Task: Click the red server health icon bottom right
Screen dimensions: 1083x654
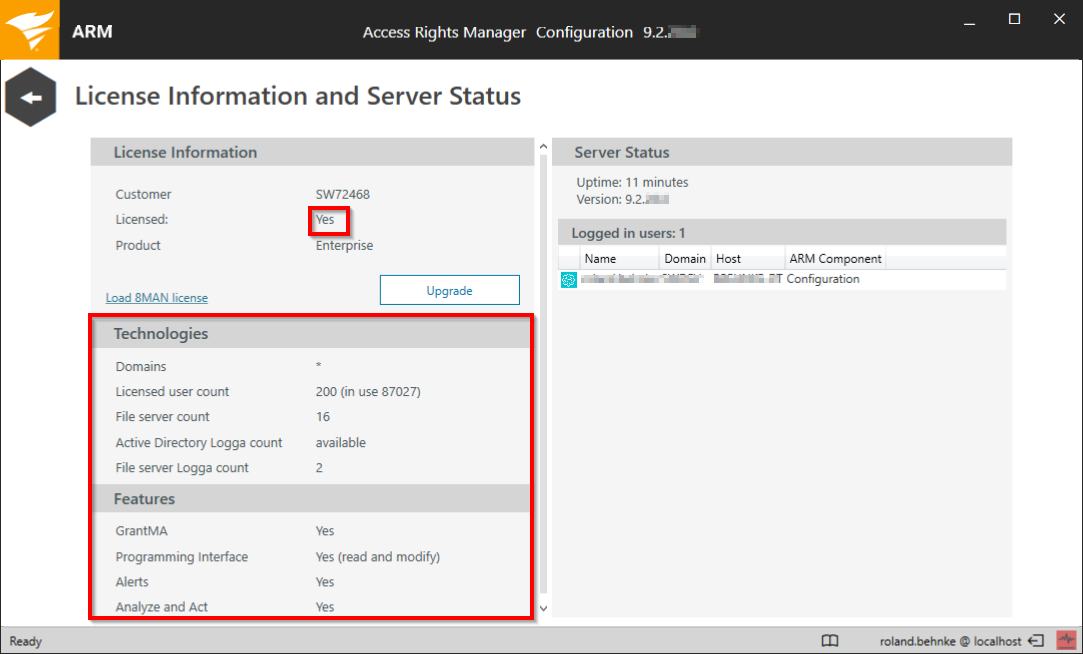Action: point(1065,640)
